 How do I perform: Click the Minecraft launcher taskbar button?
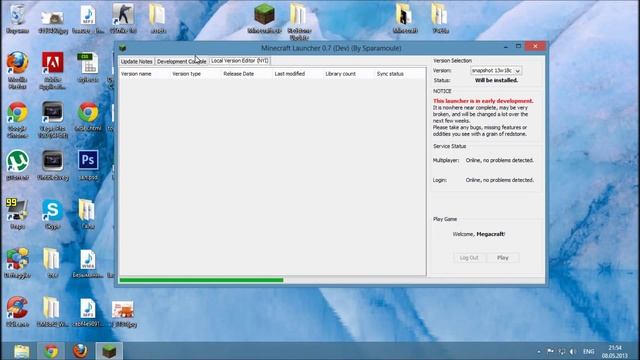109,351
